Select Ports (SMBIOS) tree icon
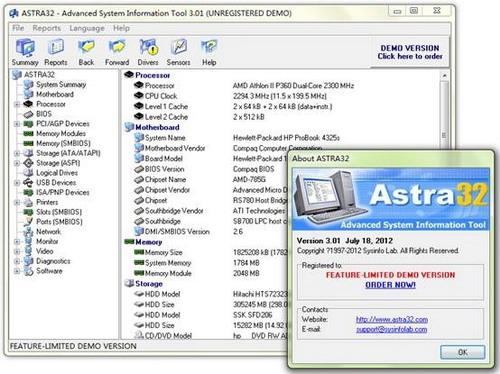This screenshot has height=374, width=500. (29, 222)
